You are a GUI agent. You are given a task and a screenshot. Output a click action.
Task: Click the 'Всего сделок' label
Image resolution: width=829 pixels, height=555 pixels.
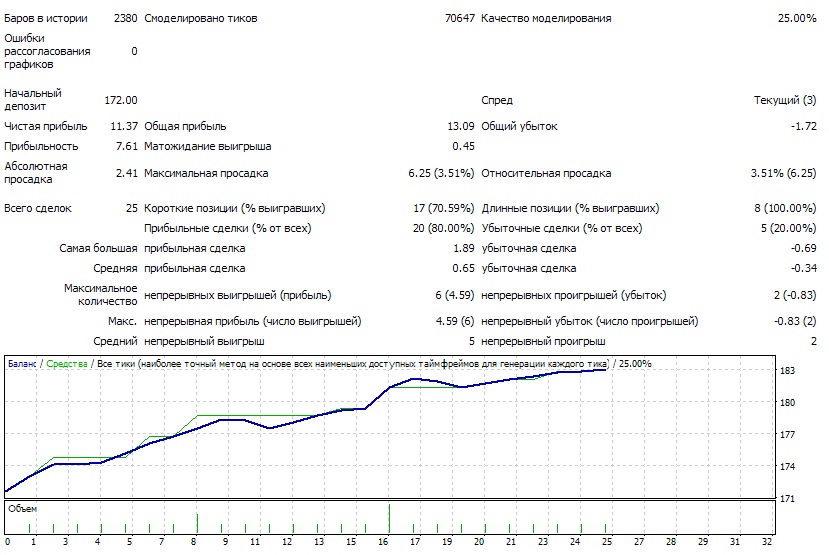point(38,208)
